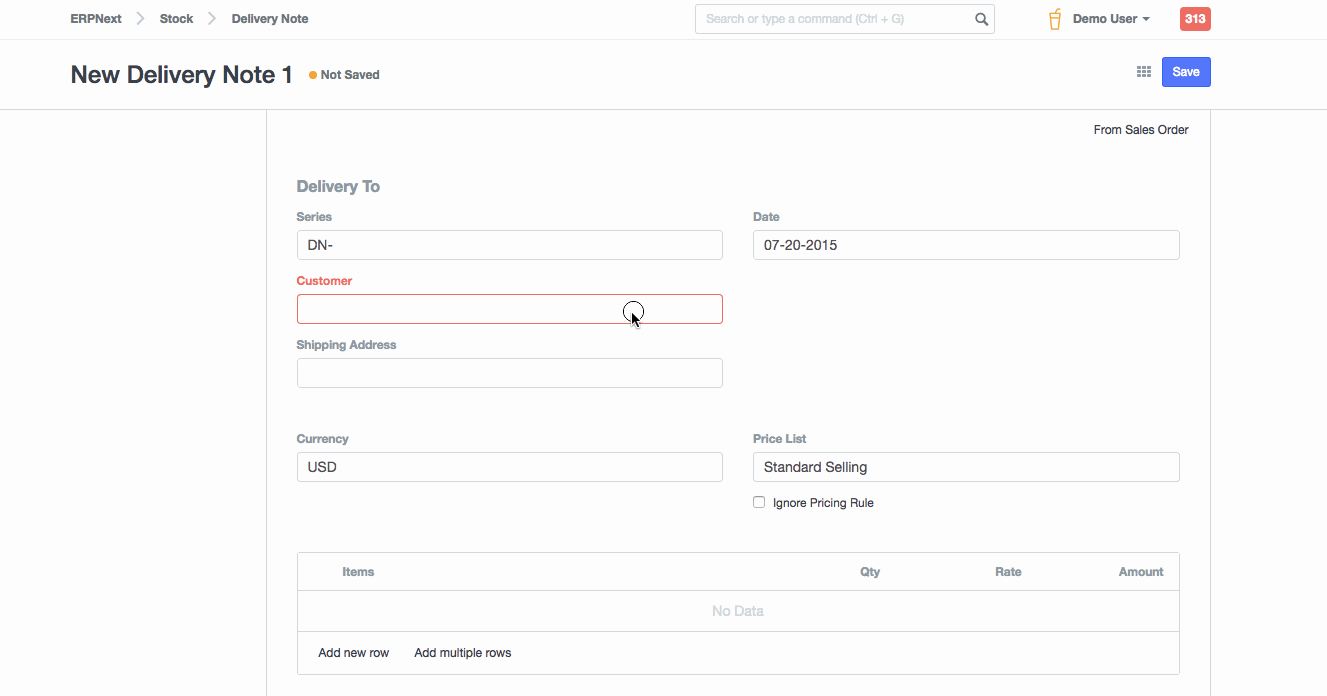The width and height of the screenshot is (1327, 696).
Task: Click the Shipping Address field
Action: point(509,373)
